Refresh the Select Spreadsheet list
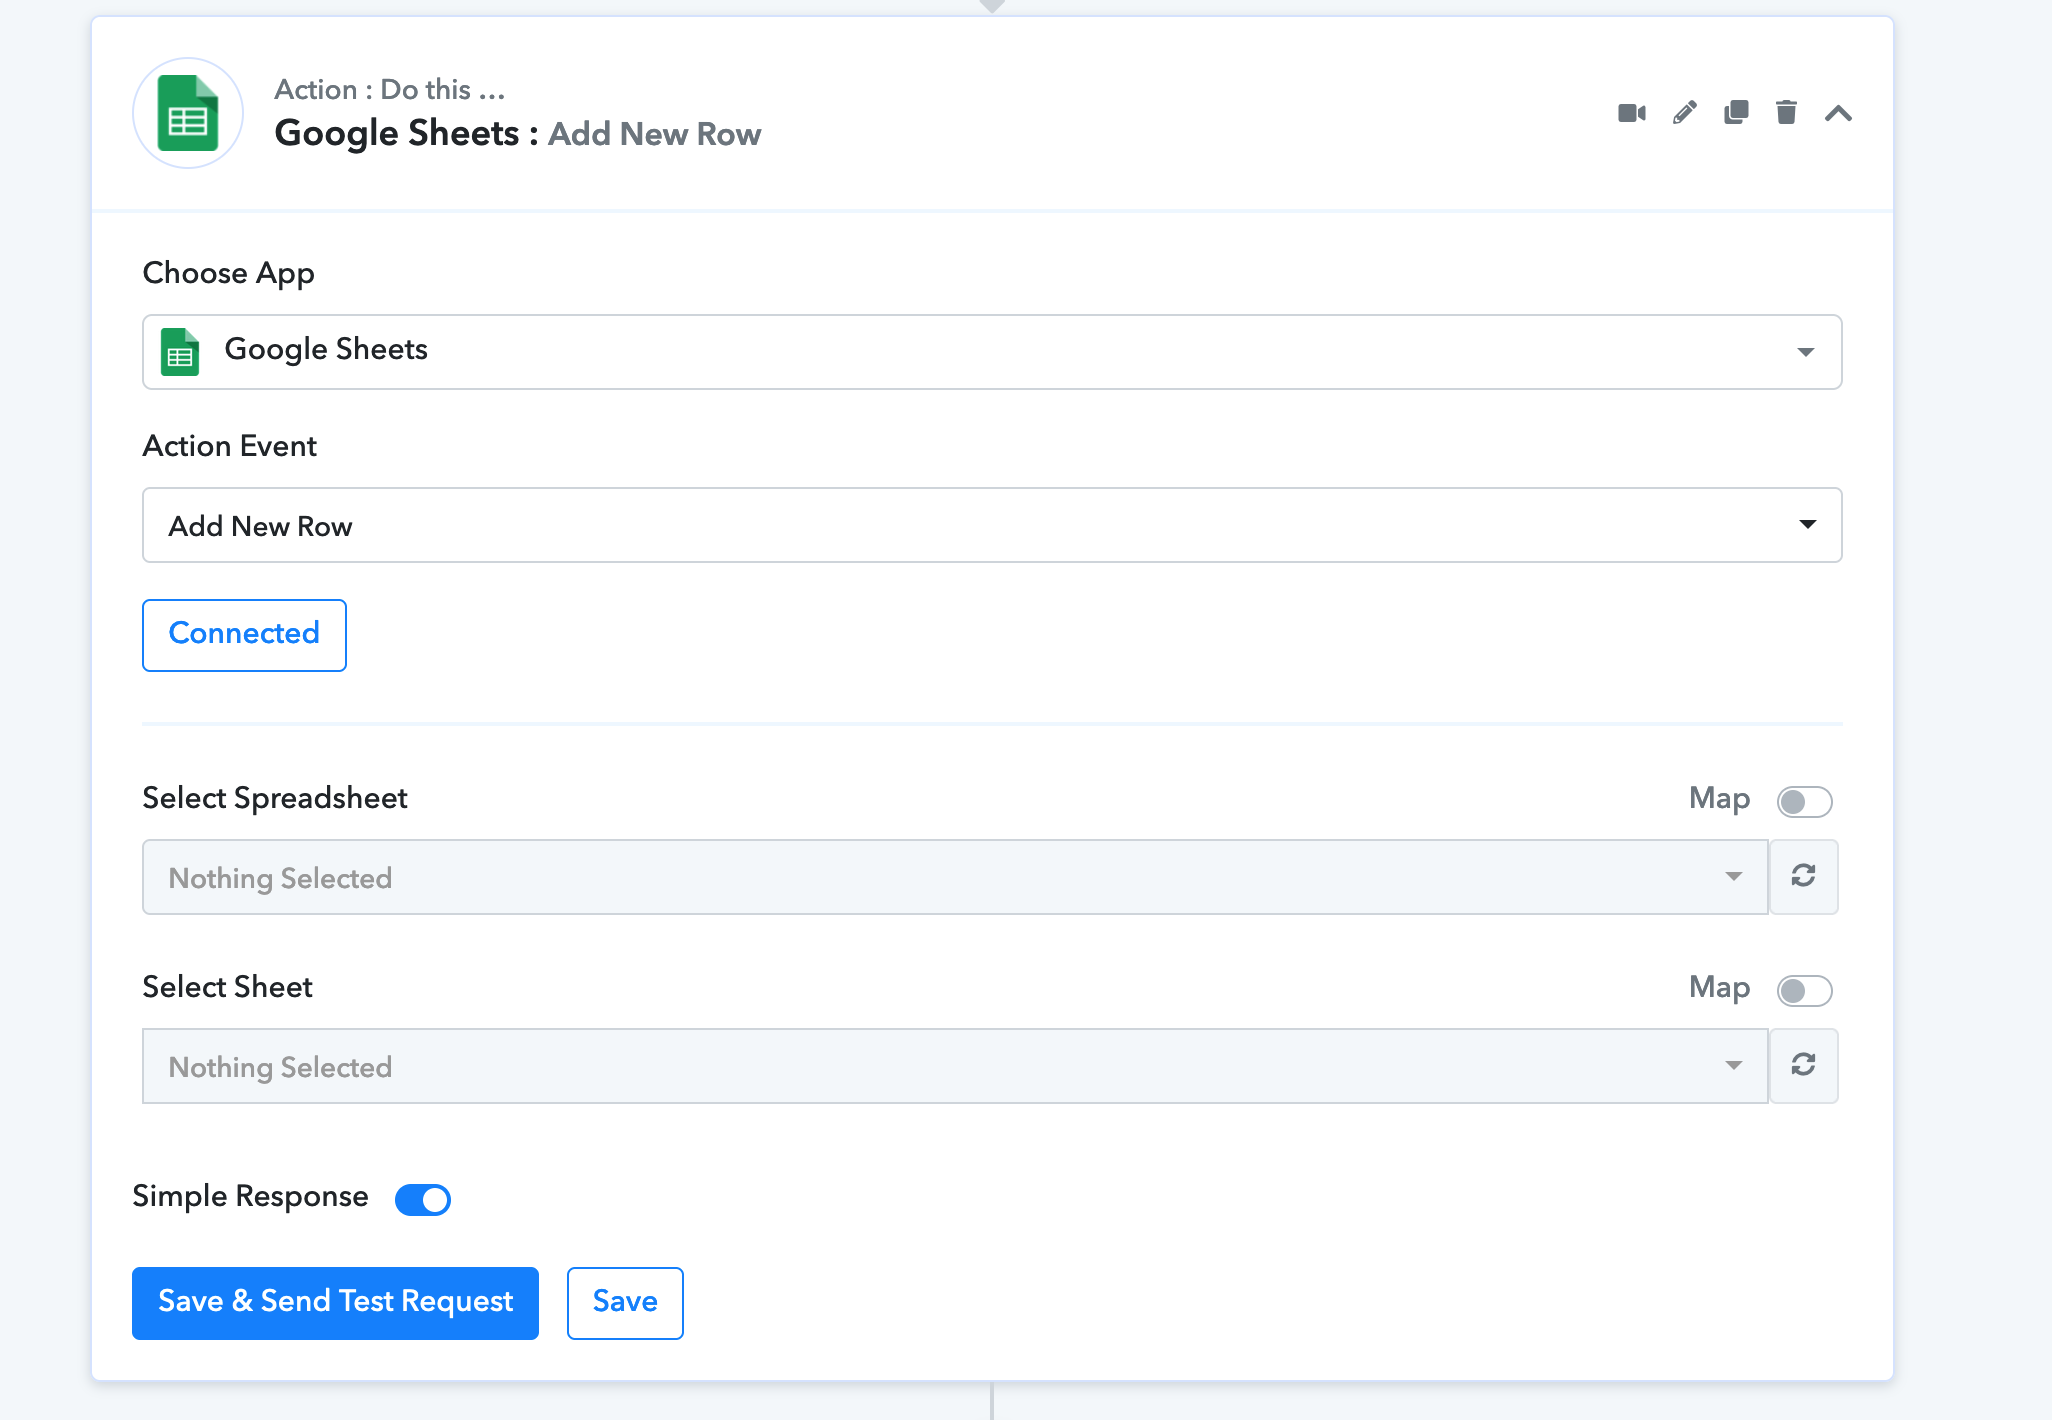The width and height of the screenshot is (2052, 1420). (1804, 877)
